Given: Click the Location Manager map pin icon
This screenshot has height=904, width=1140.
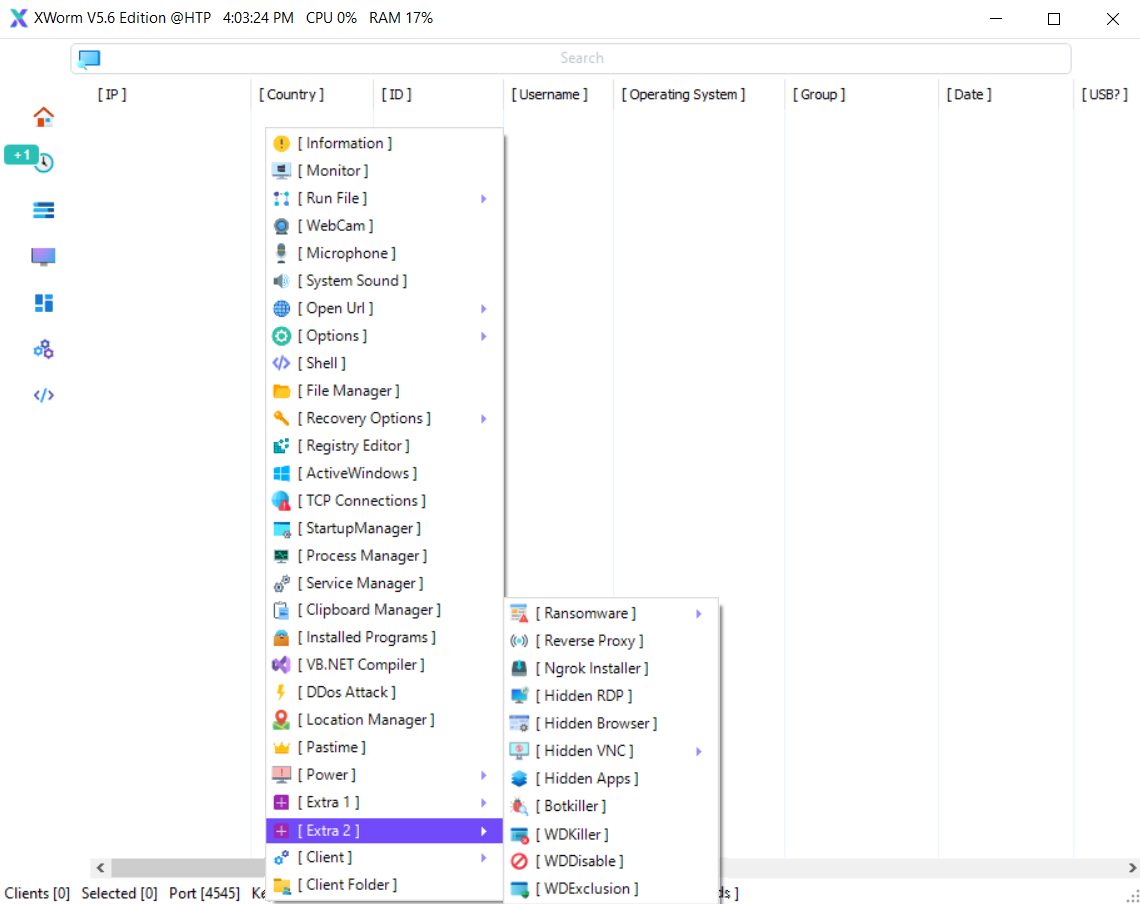Looking at the screenshot, I should point(281,720).
